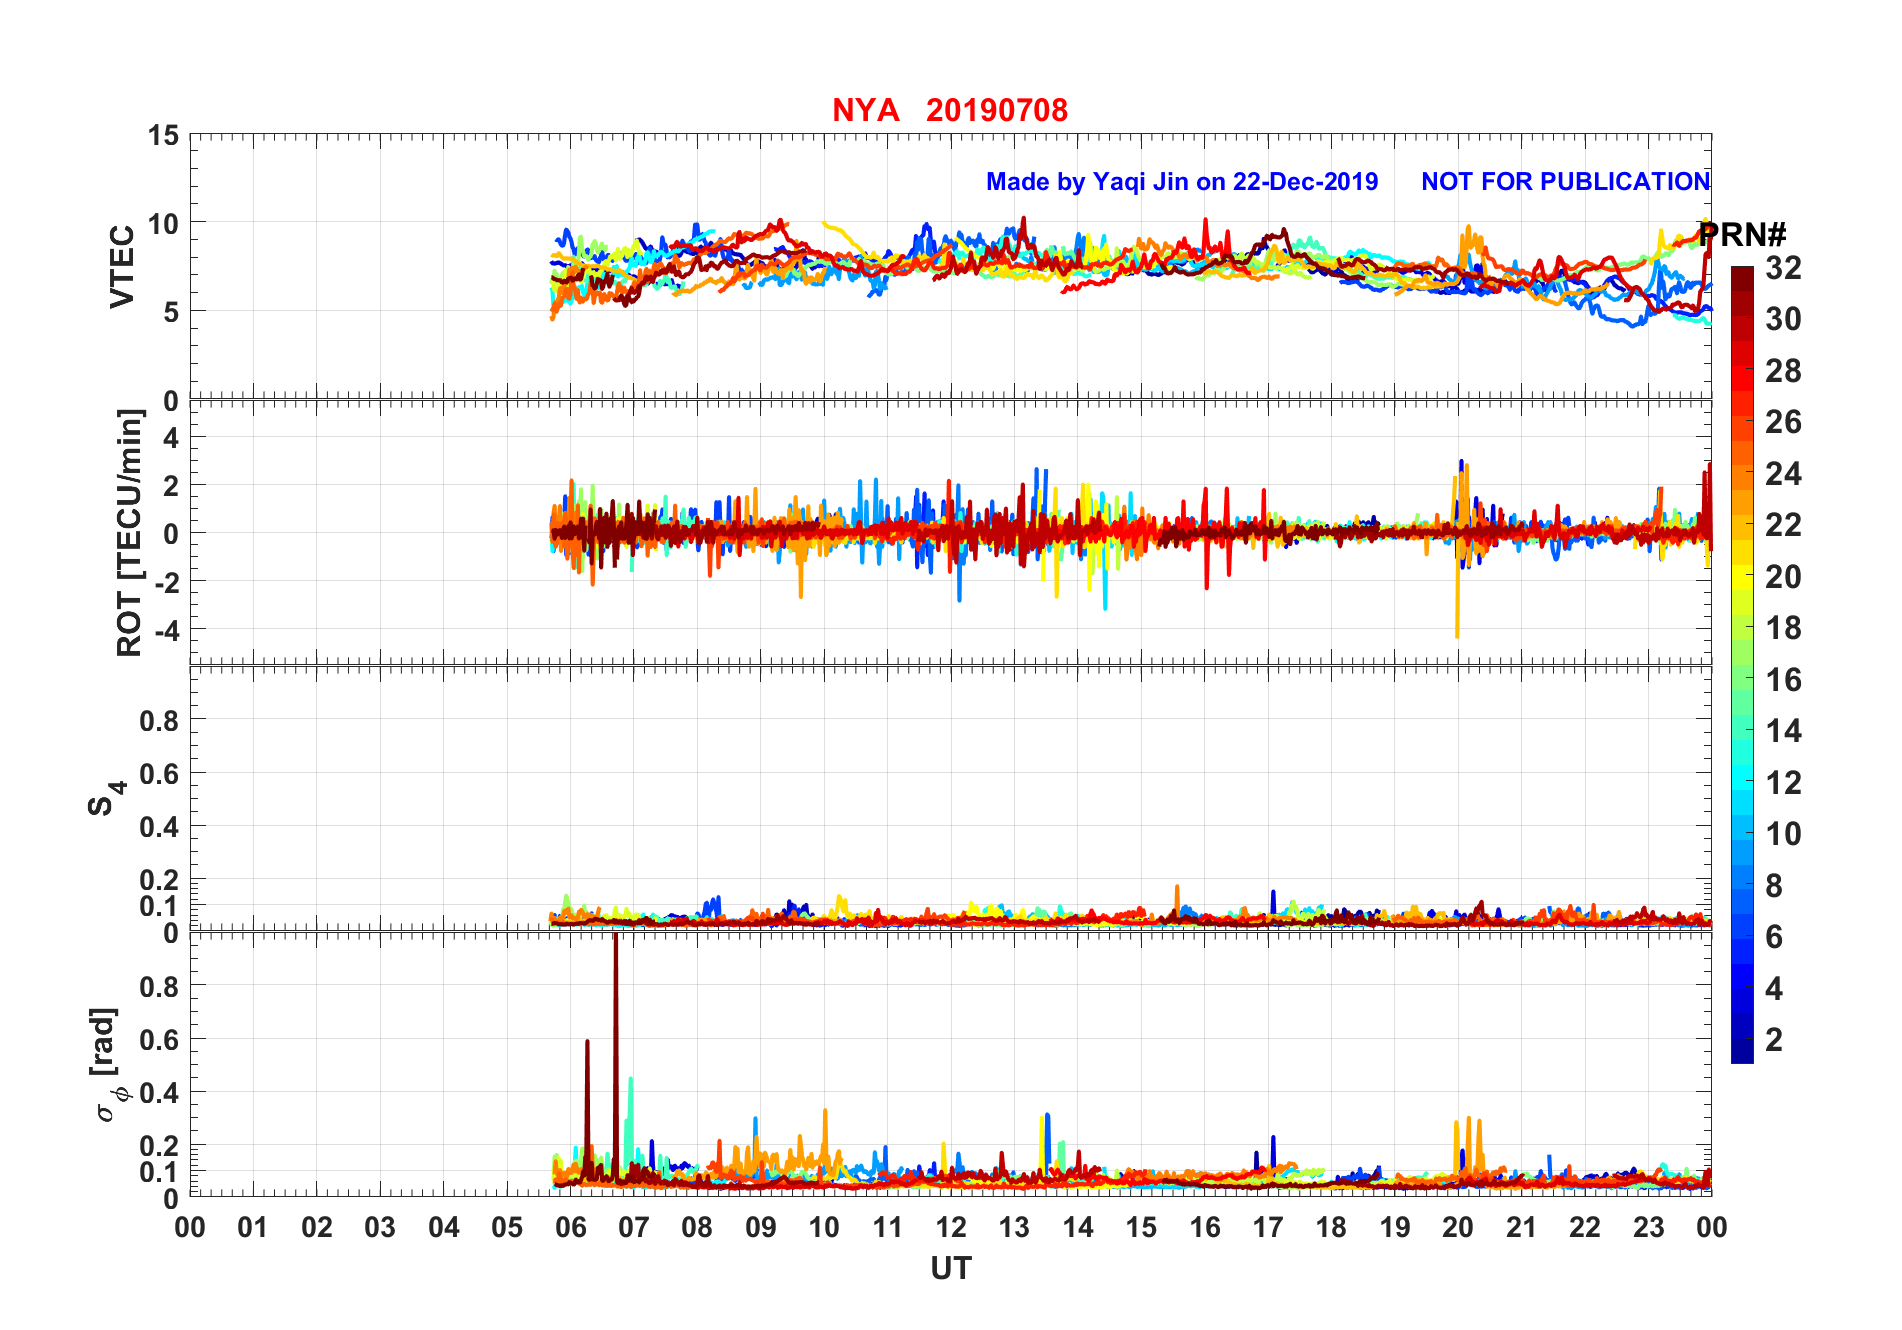Select the colorbar tick label "28"
Image resolution: width=1902 pixels, height=1330 pixels.
(x=1783, y=371)
